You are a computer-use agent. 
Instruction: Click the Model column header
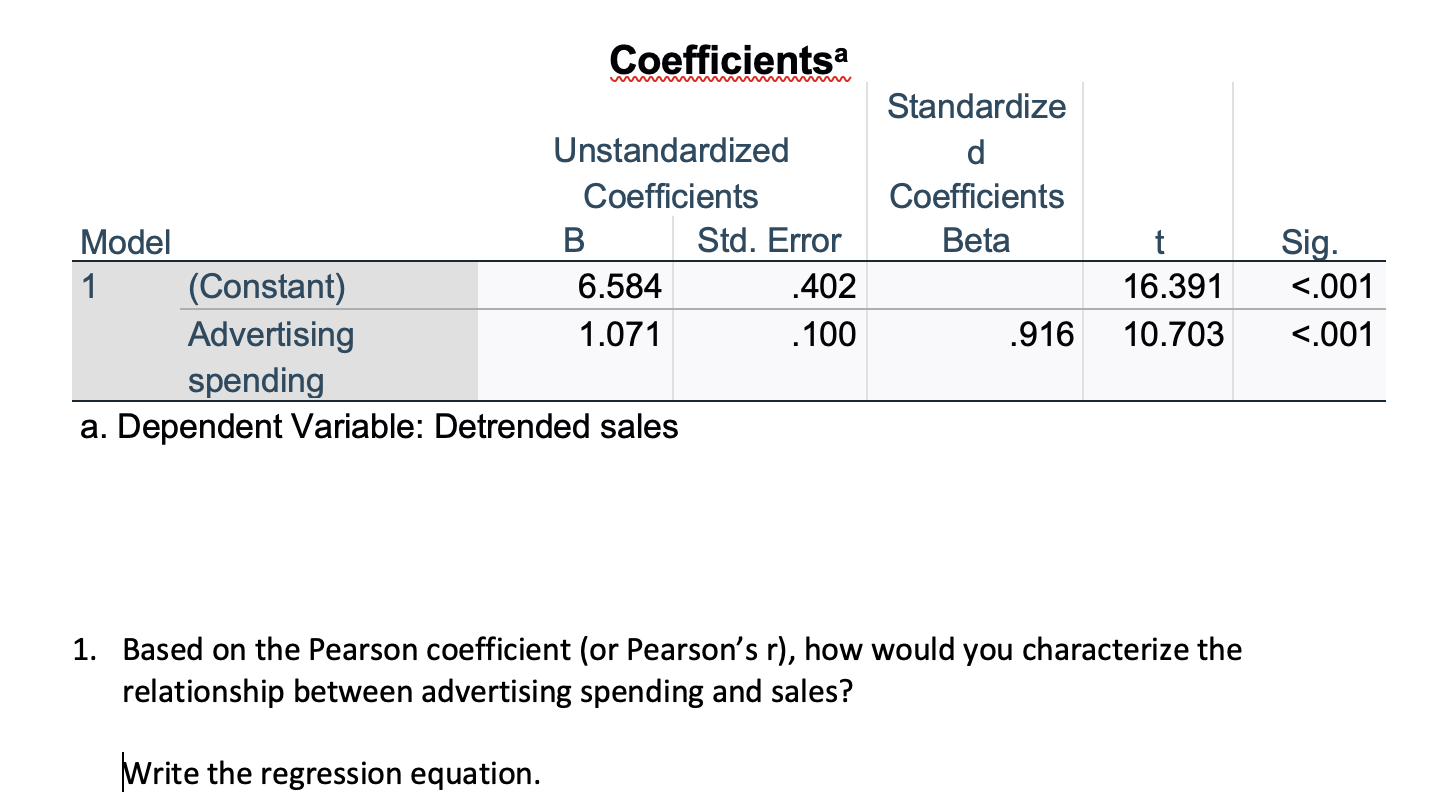click(126, 241)
